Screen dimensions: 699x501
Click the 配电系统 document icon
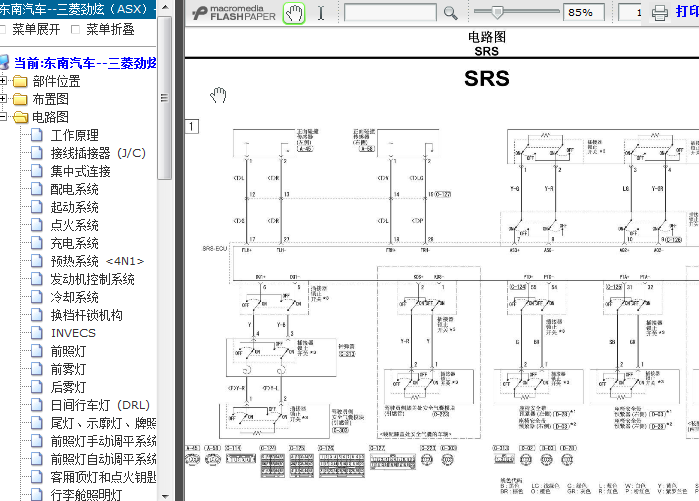click(37, 189)
